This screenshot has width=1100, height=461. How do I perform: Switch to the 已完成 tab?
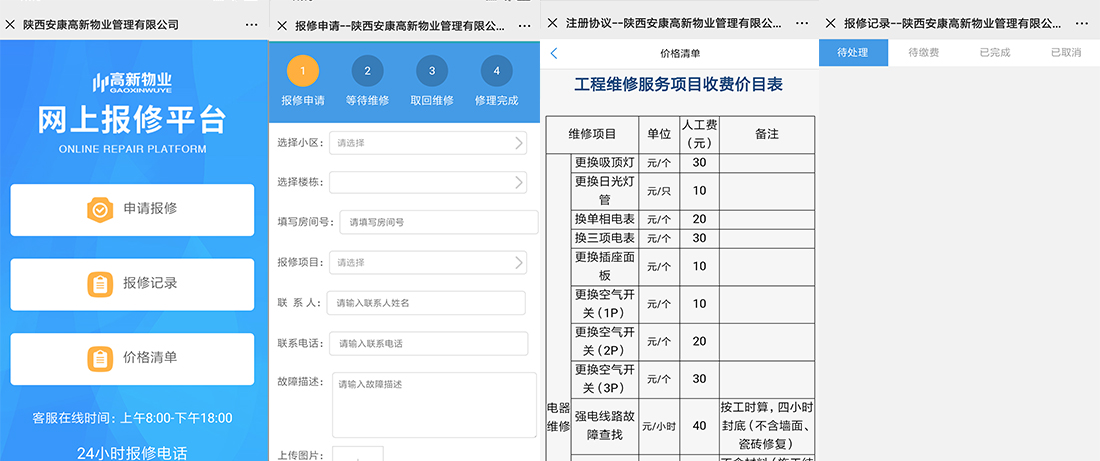pos(994,52)
